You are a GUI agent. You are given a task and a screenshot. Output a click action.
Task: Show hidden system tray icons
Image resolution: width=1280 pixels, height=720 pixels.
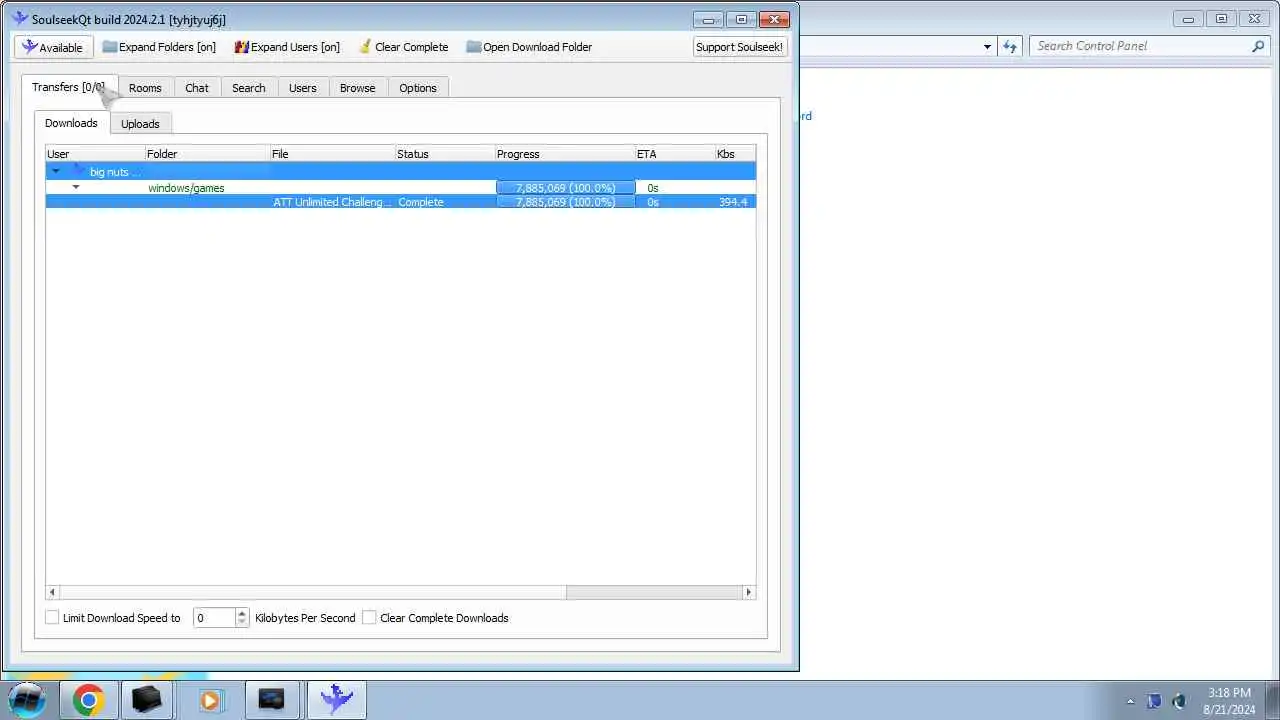(x=1130, y=702)
